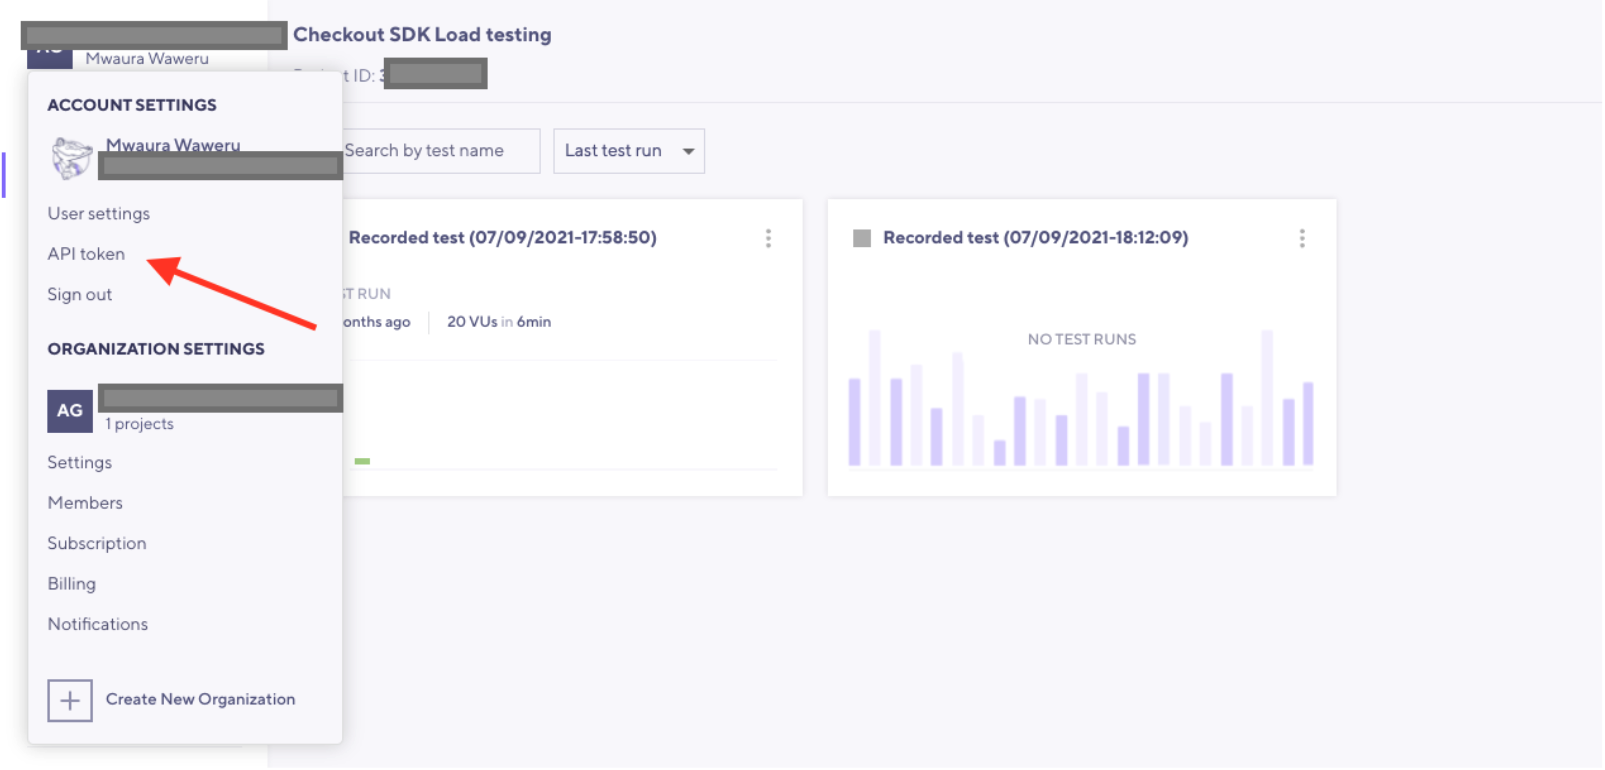
Task: Click the AG organization avatar
Action: (x=70, y=411)
